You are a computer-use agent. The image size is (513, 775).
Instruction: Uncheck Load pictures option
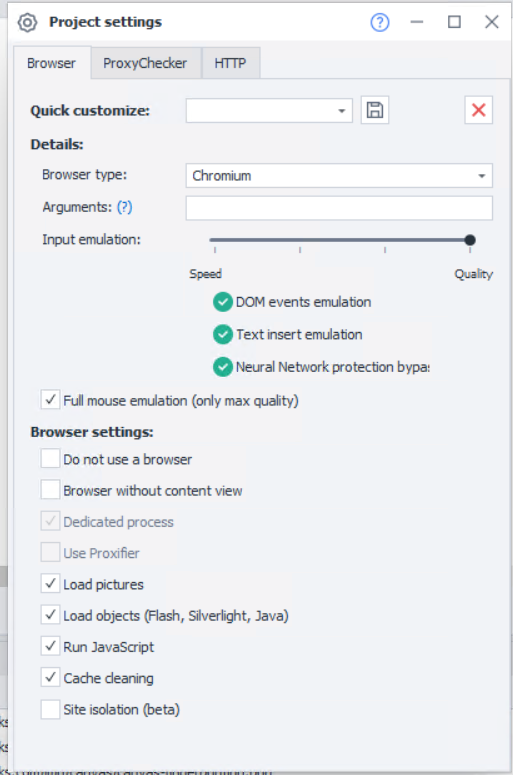[x=50, y=584]
